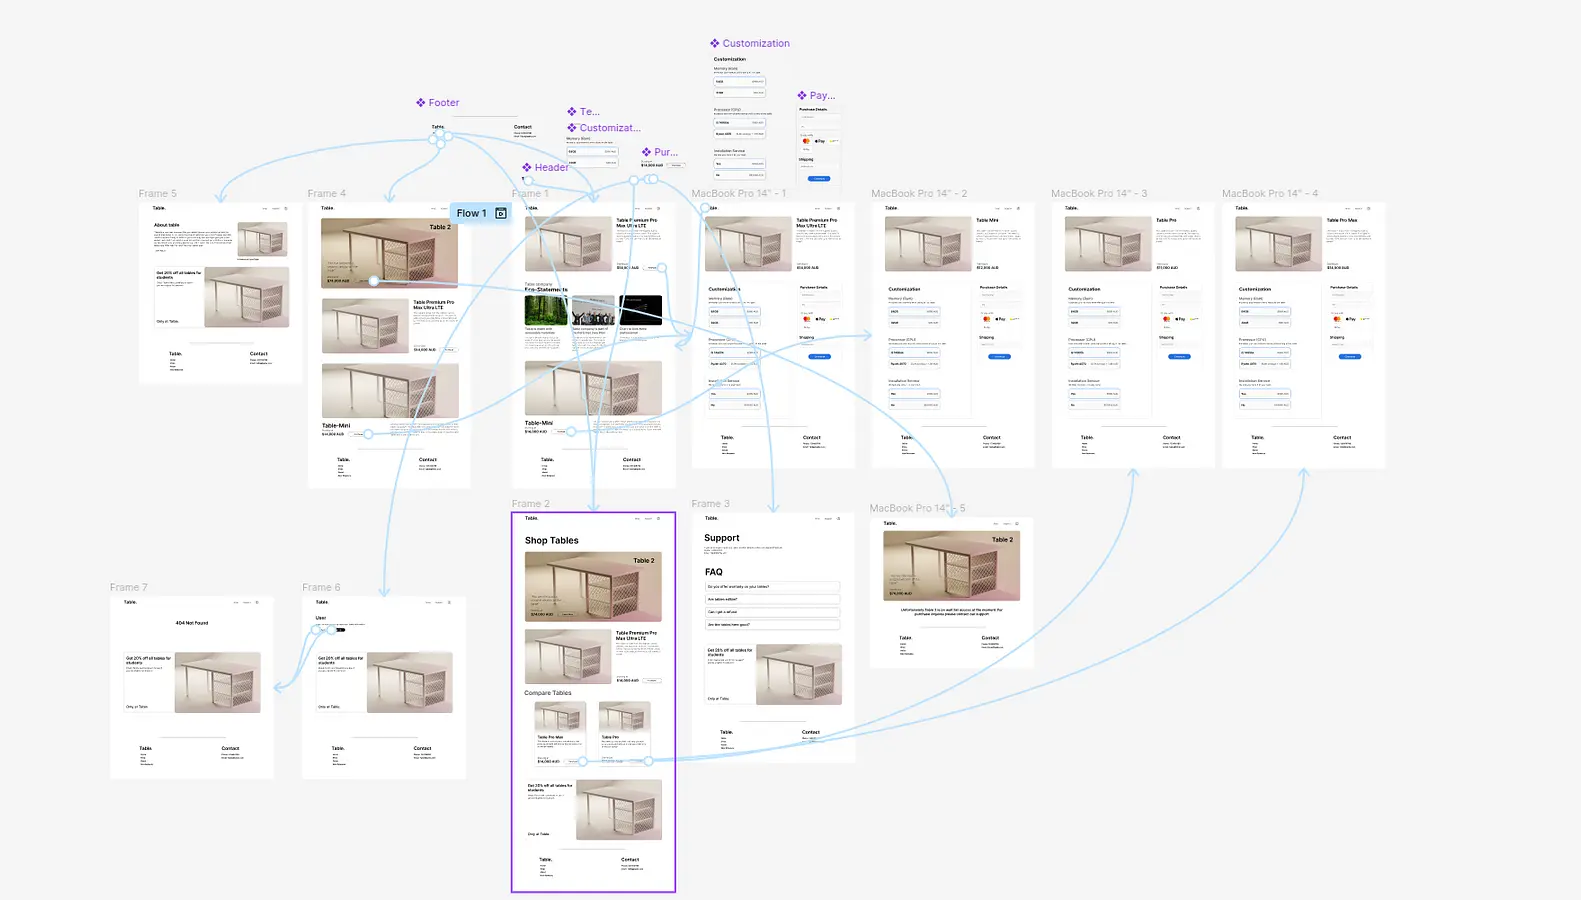Select the 'Frame 5' frame label
Viewport: 1581px width, 900px height.
point(157,194)
